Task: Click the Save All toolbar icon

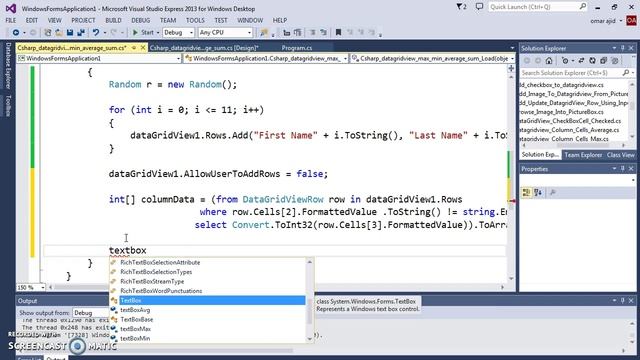Action: pos(81,32)
